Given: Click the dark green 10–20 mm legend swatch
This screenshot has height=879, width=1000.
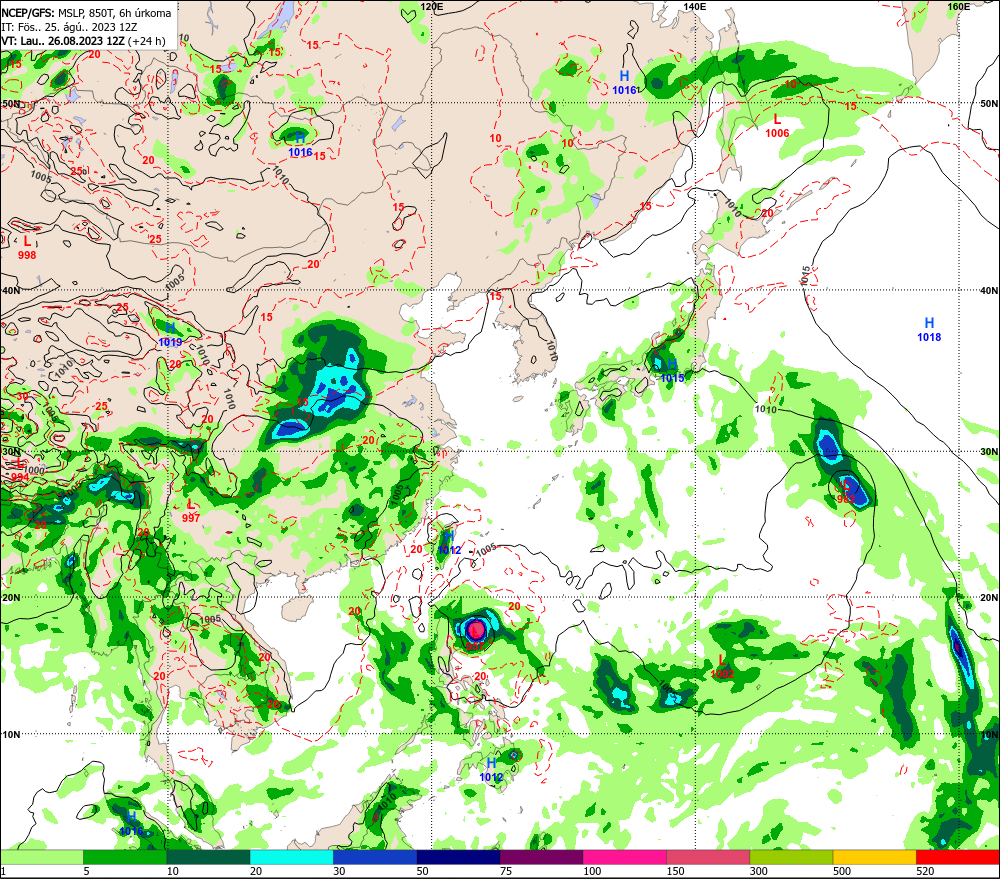Looking at the screenshot, I should click(x=209, y=857).
